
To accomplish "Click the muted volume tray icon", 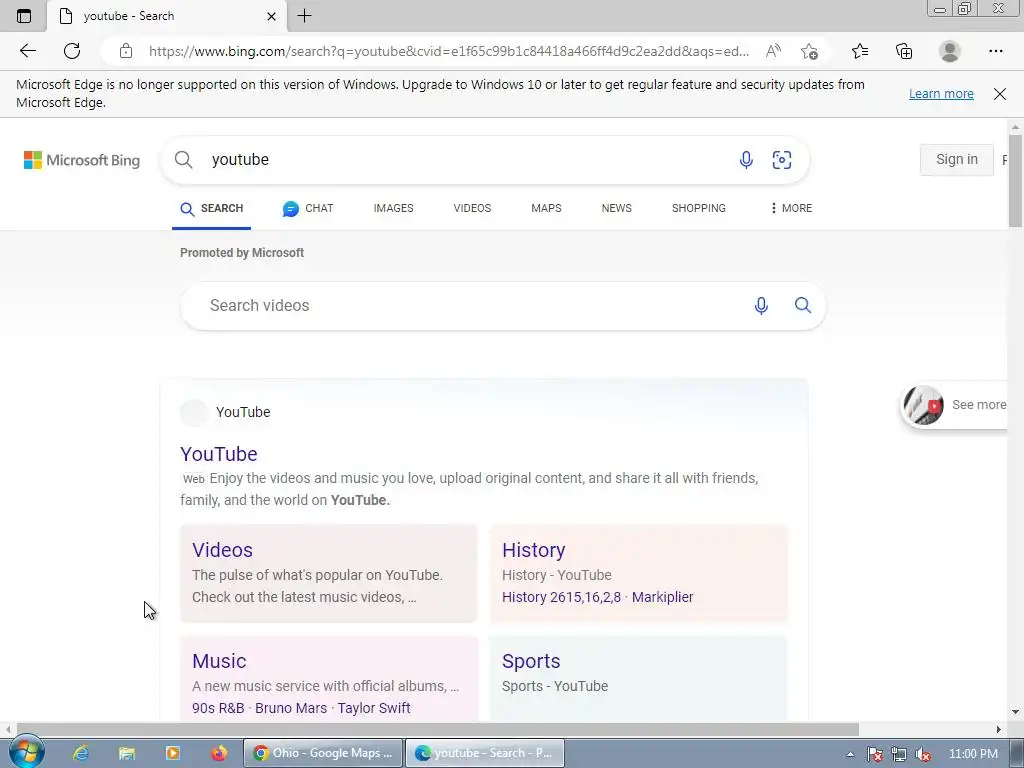I will tap(922, 754).
